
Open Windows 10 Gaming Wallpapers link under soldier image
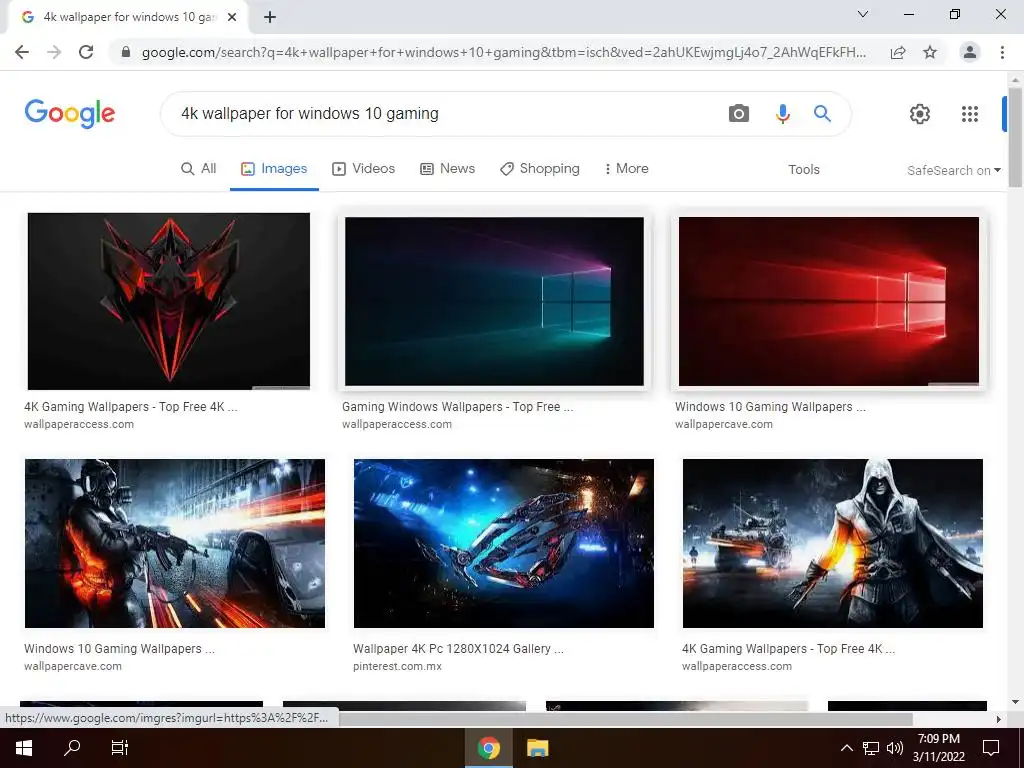(x=119, y=648)
